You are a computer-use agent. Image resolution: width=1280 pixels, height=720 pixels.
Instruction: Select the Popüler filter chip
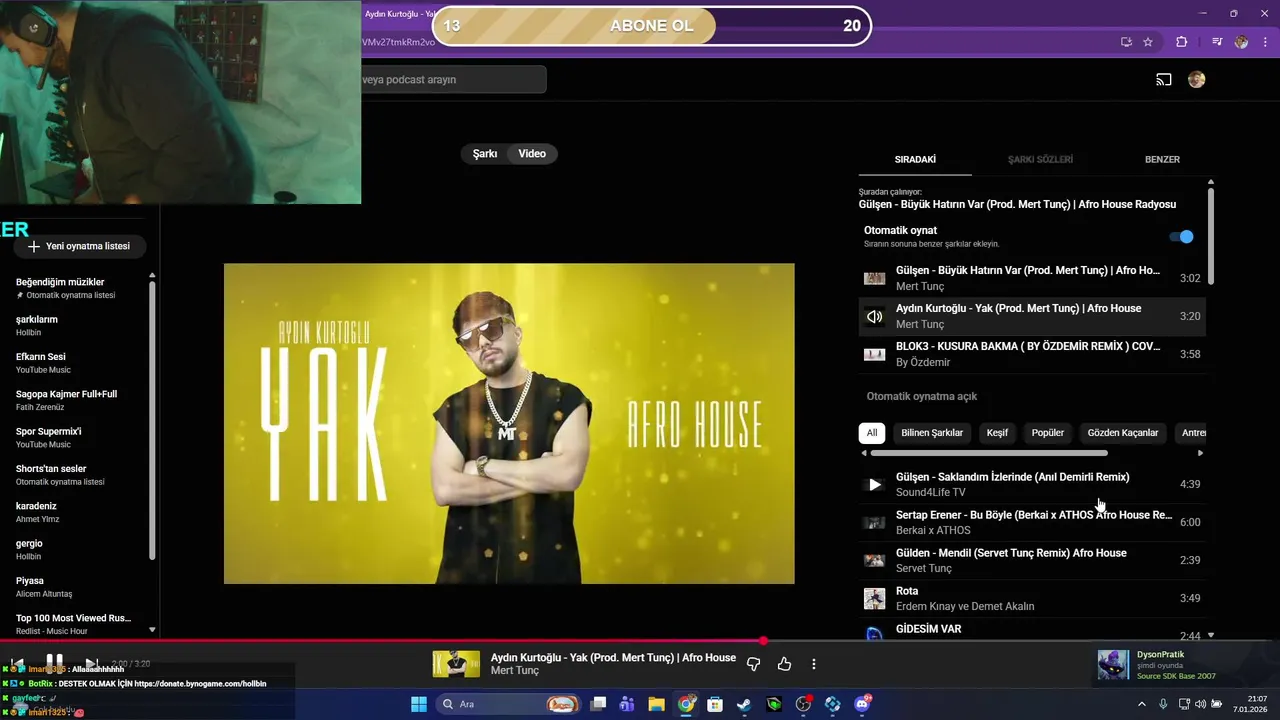point(1048,433)
